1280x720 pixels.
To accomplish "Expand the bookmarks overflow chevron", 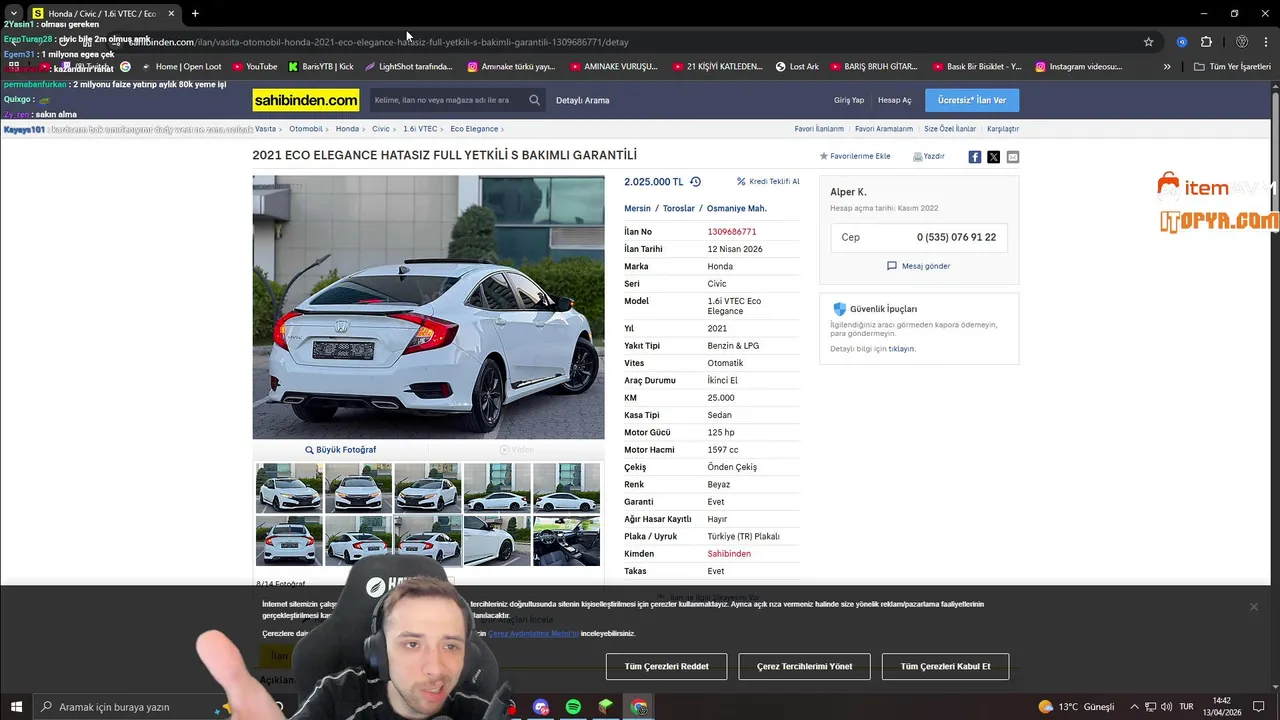I will click(1167, 67).
